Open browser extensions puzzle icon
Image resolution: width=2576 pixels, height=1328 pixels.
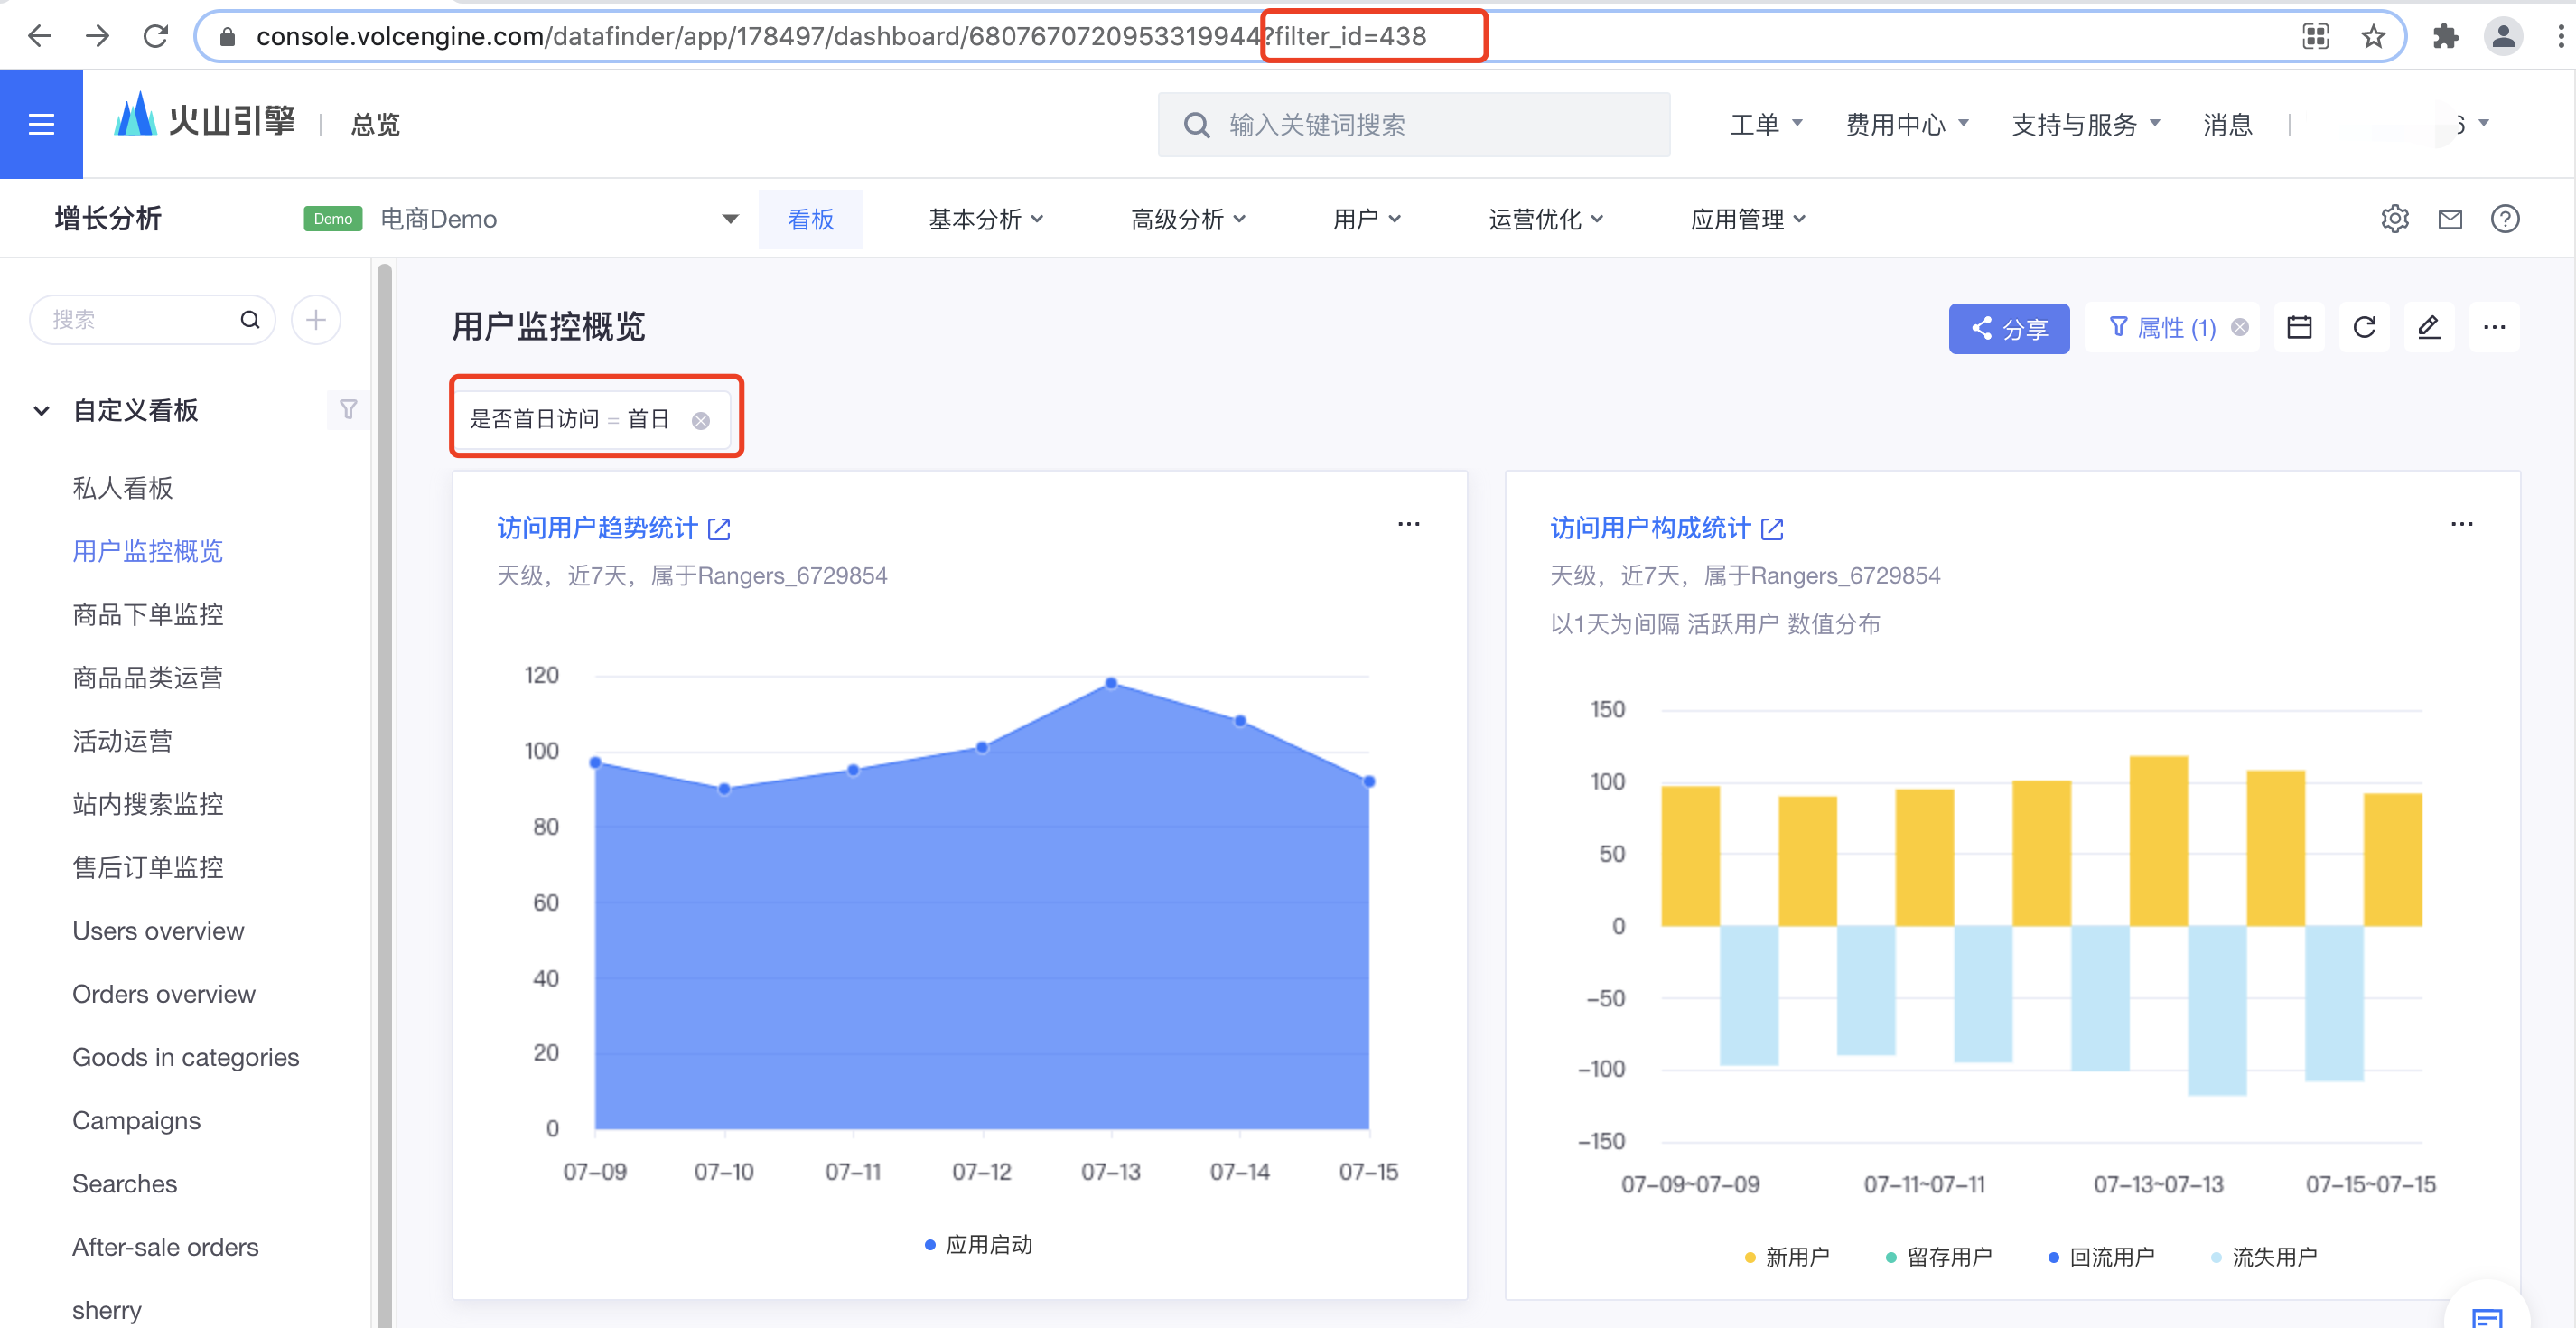(x=2445, y=37)
